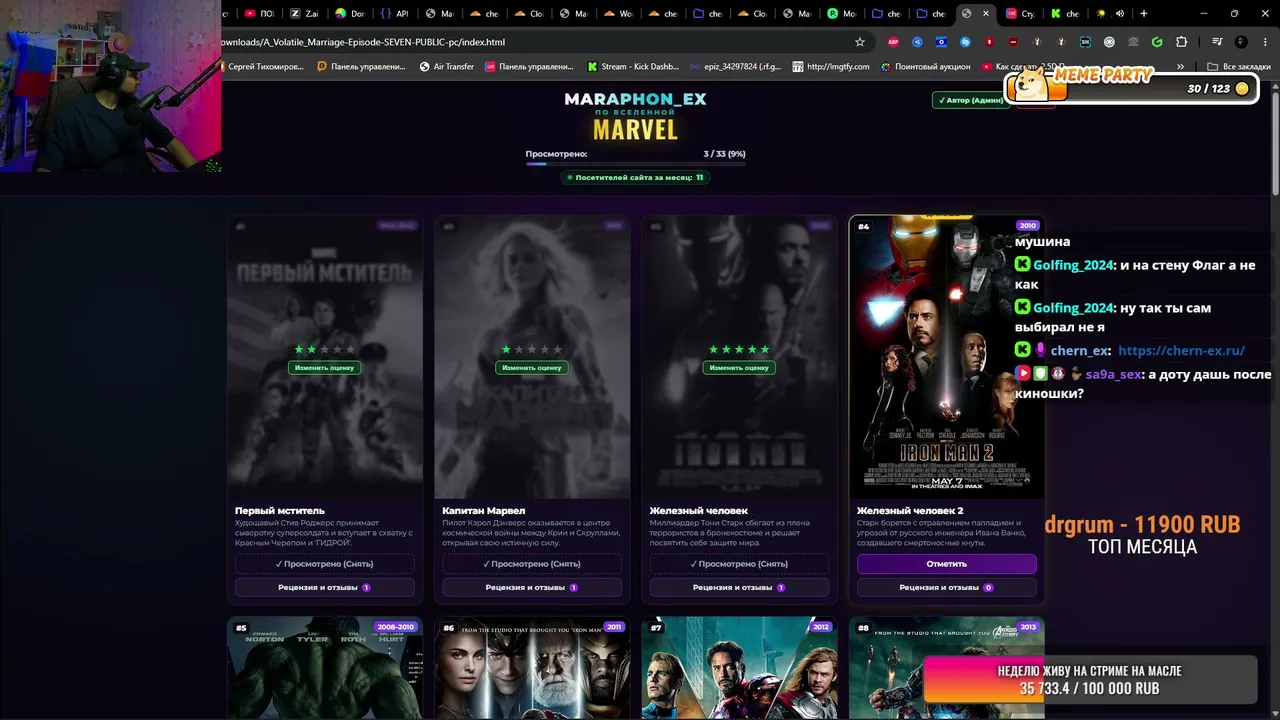Switch to the API tab
1280x720 pixels.
click(x=394, y=13)
